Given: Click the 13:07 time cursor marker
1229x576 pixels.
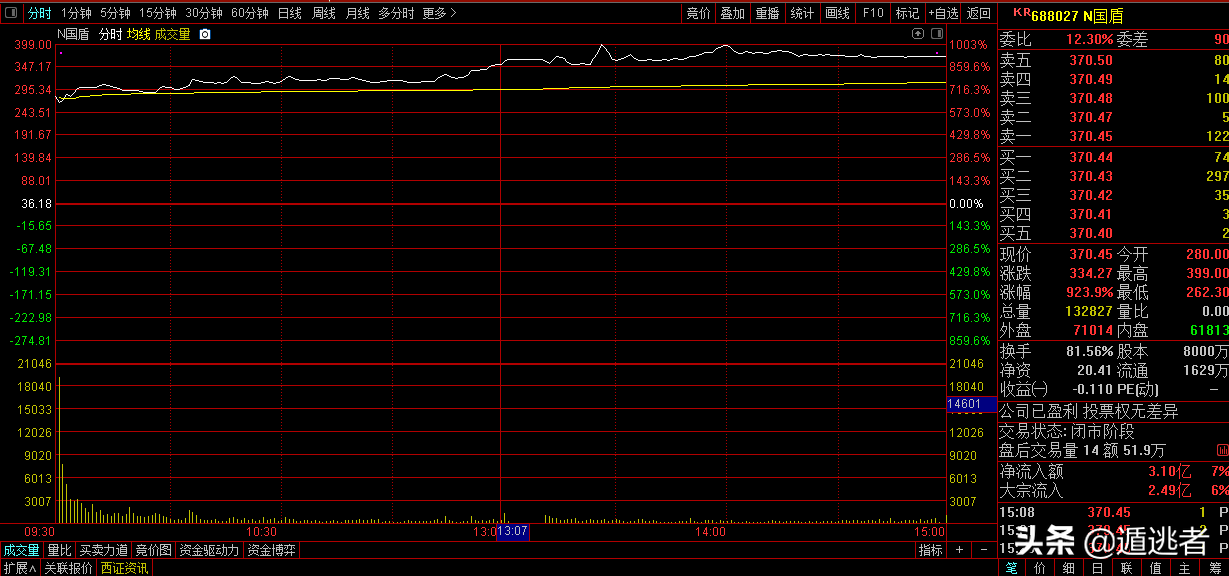Looking at the screenshot, I should point(512,532).
